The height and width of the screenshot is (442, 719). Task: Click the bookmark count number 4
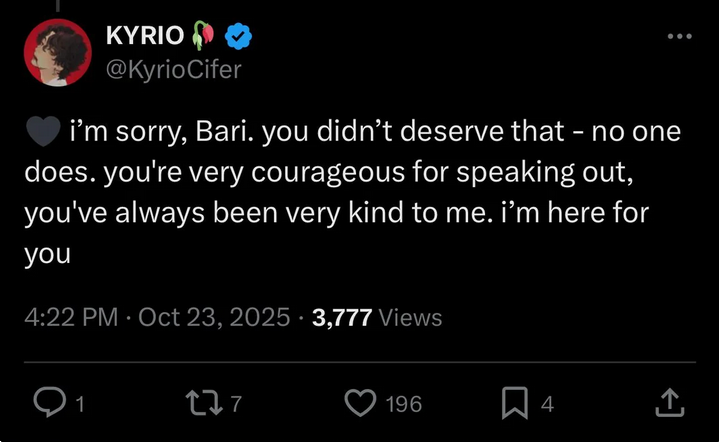pos(547,404)
